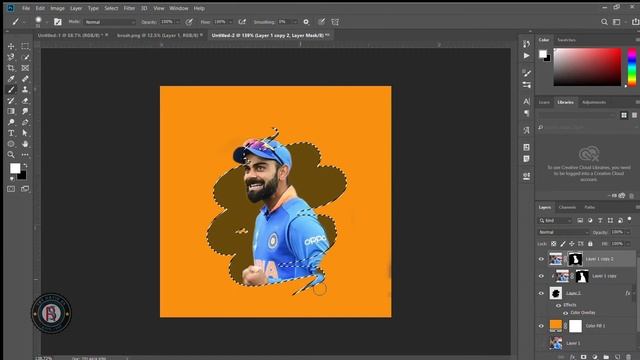
Task: Switch to the Paths tab
Action: pos(589,207)
